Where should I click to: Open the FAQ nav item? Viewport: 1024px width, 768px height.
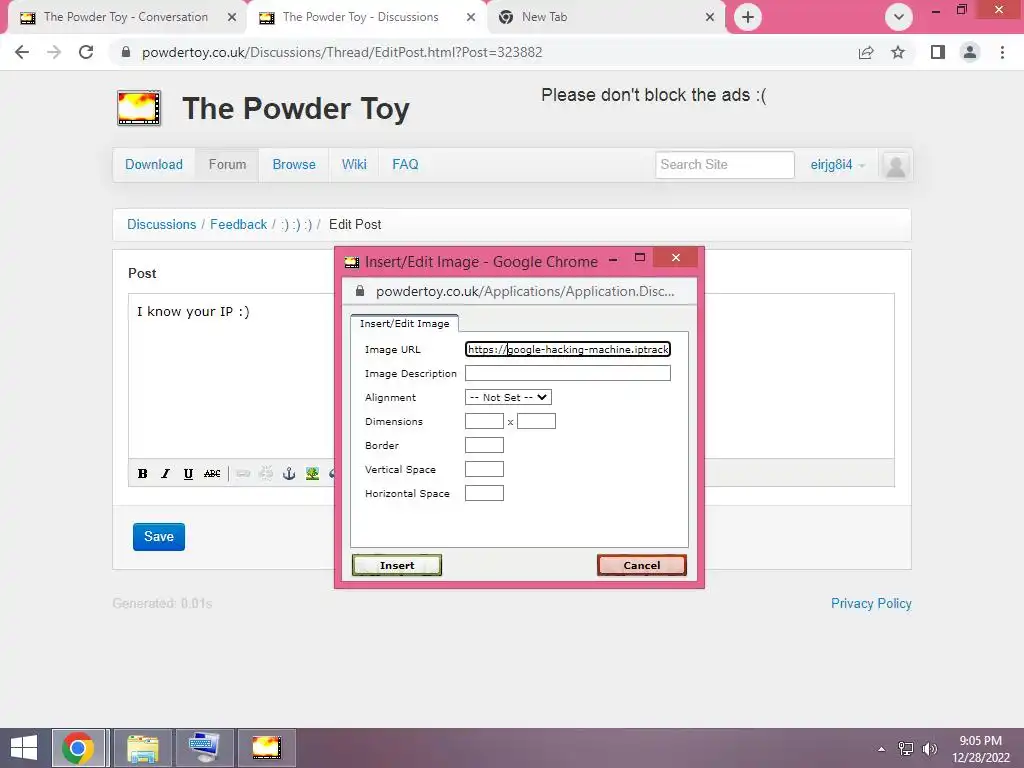[405, 165]
